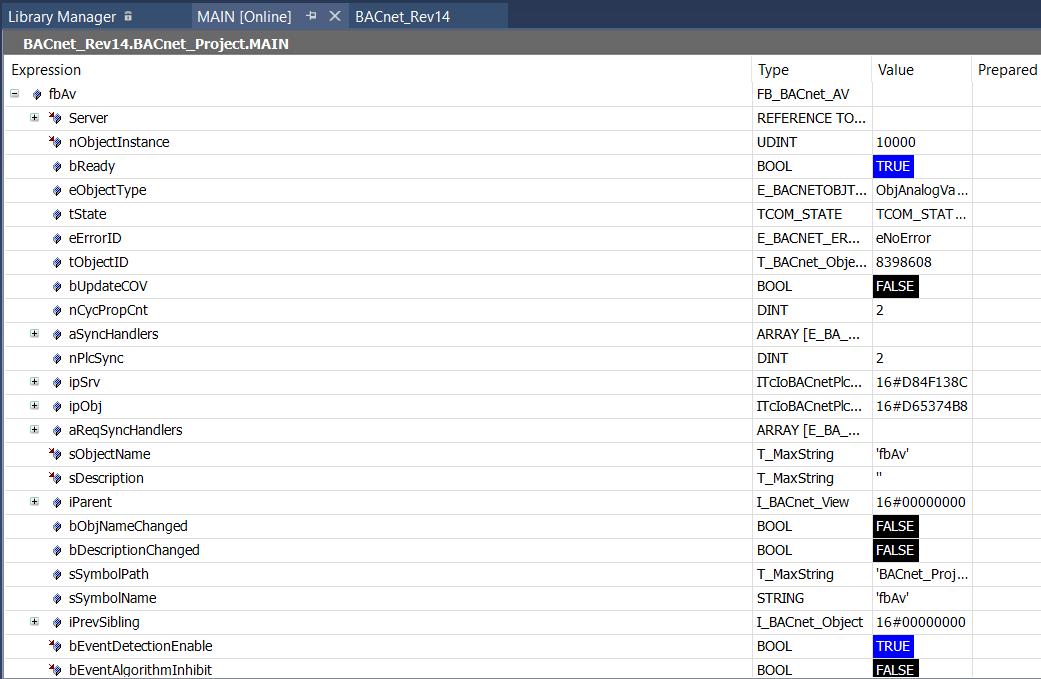The width and height of the screenshot is (1041, 679).
Task: Close the MAIN [Online] tab
Action: (x=335, y=17)
